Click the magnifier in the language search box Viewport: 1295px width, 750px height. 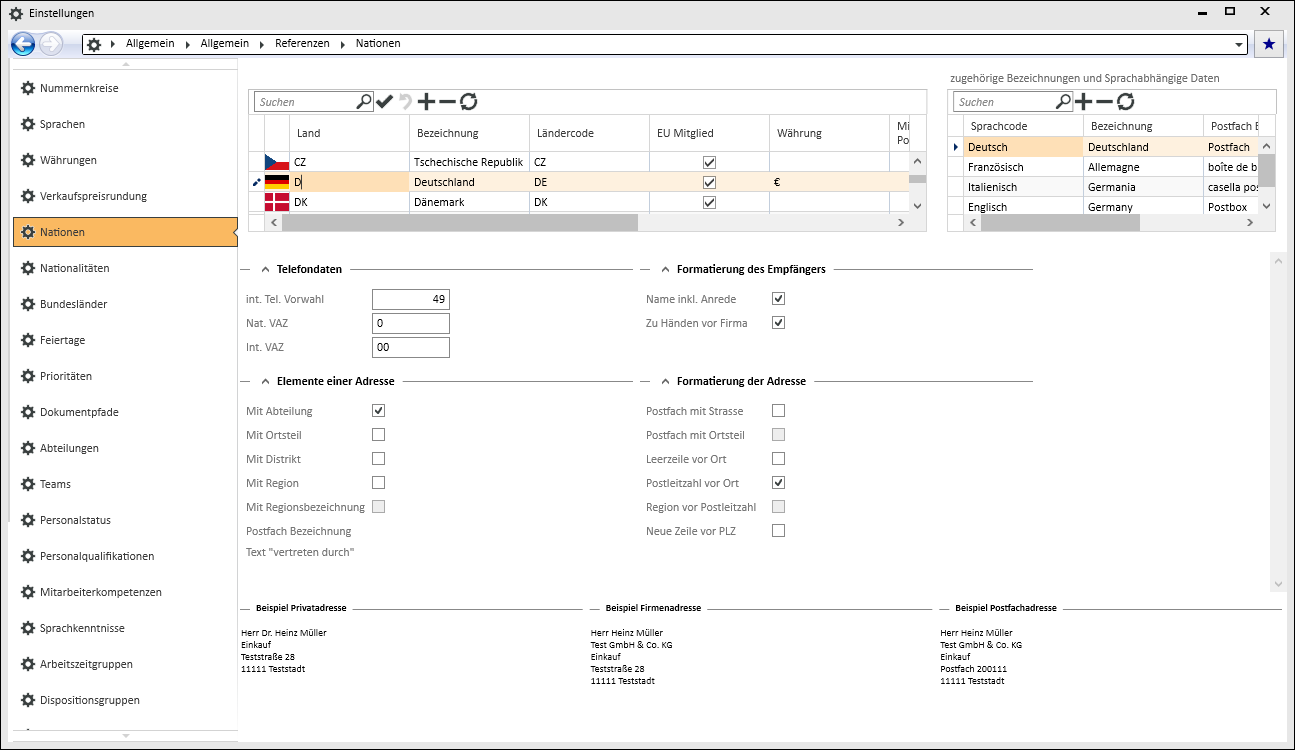(1064, 101)
